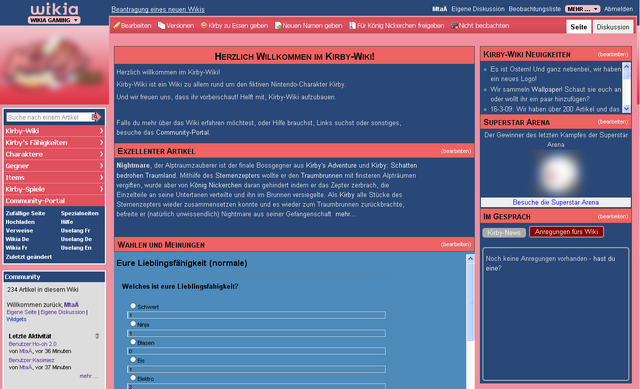The image size is (640, 389).
Task: Click the Suche nach einem Artikel field
Action: tap(49, 117)
